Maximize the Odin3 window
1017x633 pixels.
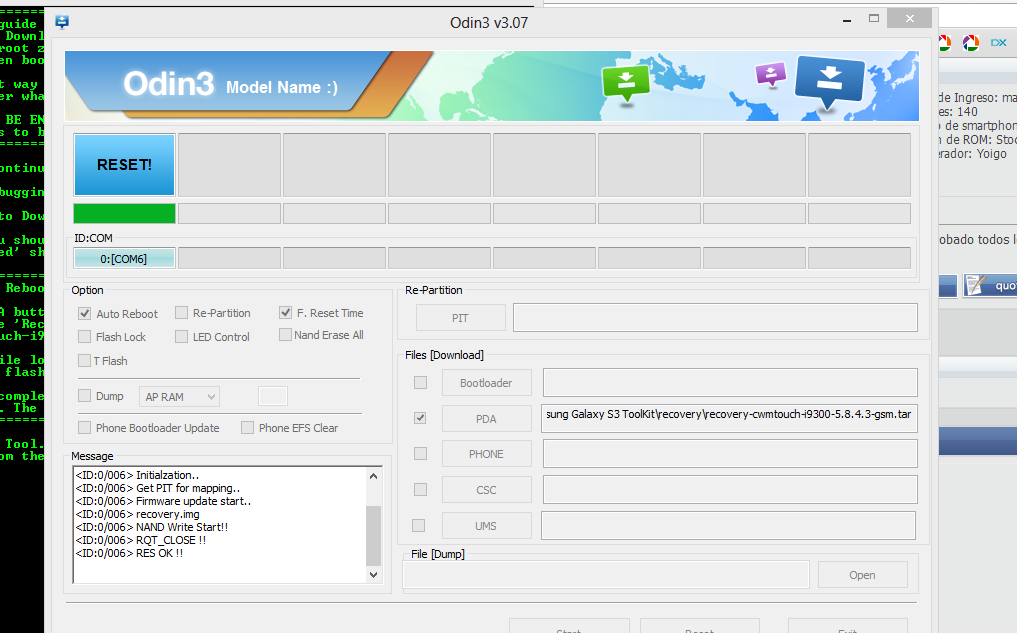(874, 19)
